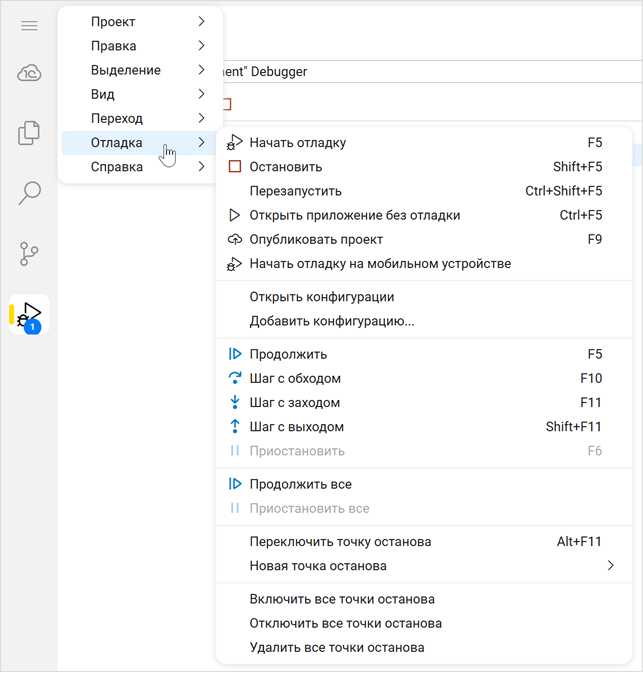Toggle breakpoint via Переключить точку останова
This screenshot has width=643, height=673.
340,542
